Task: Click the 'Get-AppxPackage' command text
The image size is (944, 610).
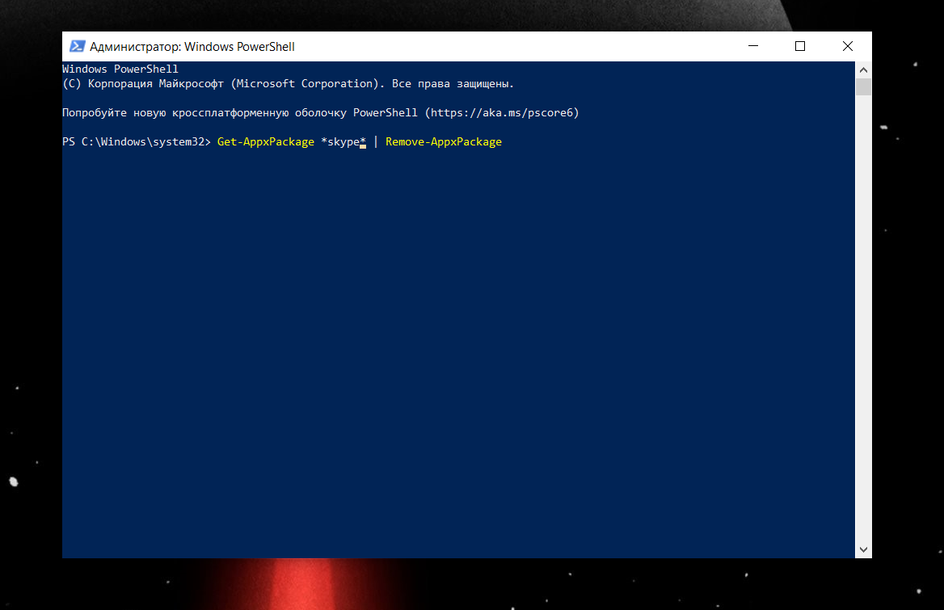Action: point(266,142)
